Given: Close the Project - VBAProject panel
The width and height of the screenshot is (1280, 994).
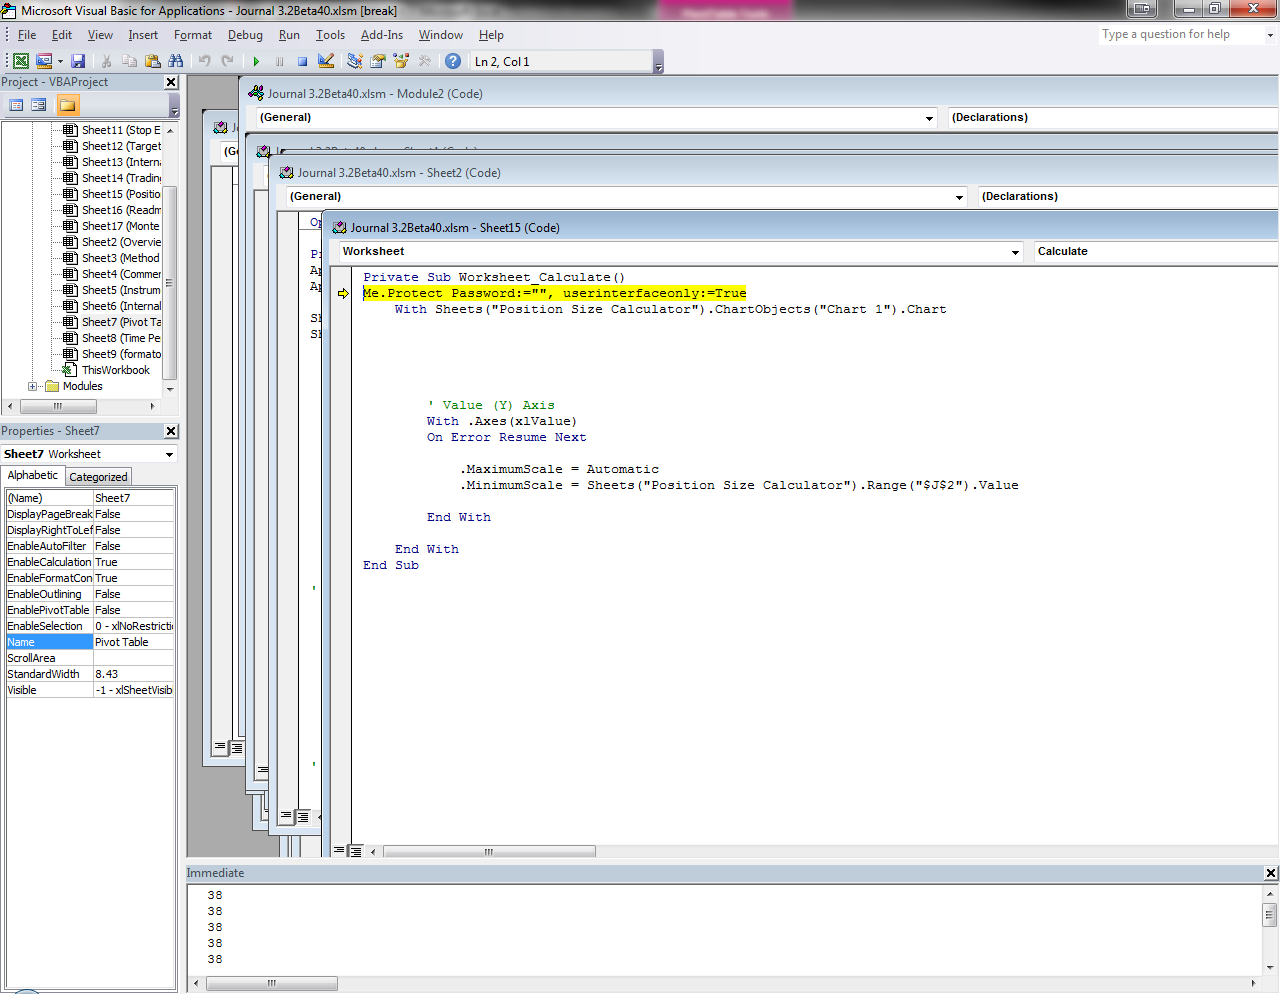Looking at the screenshot, I should [171, 82].
